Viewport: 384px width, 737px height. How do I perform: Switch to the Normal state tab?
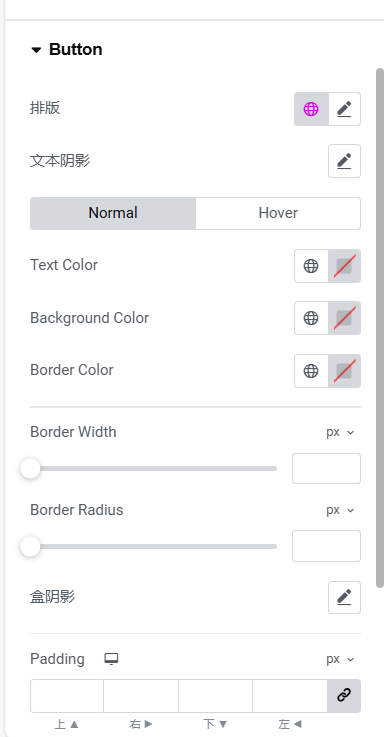coord(113,213)
